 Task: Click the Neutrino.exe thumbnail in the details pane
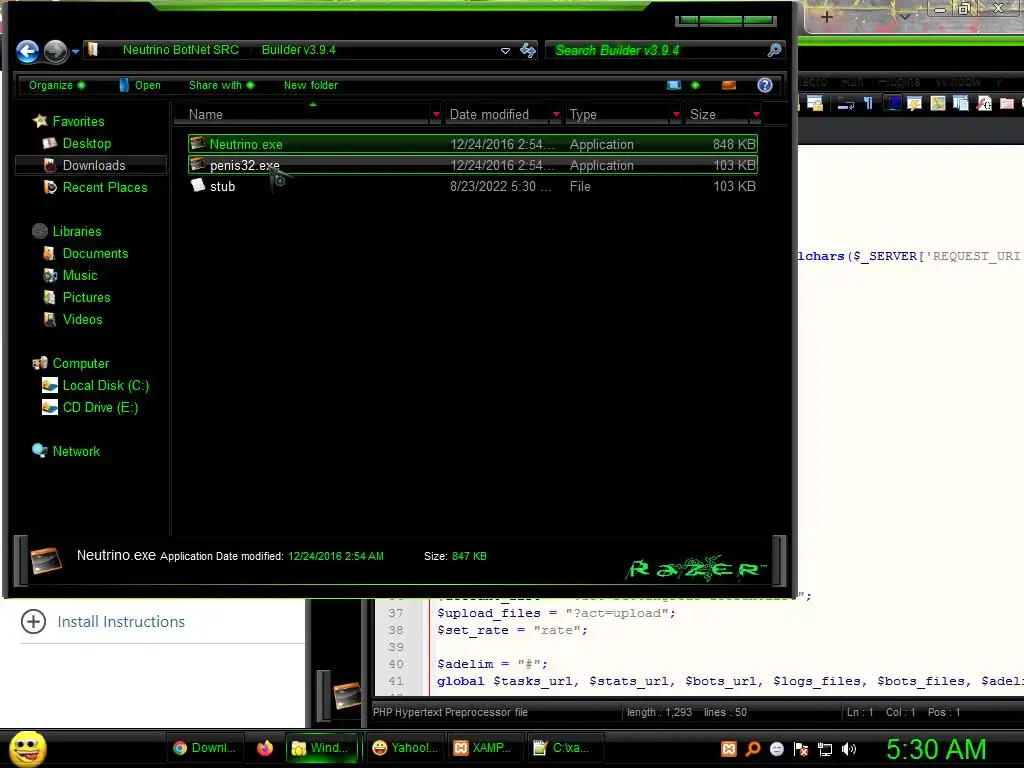click(x=45, y=560)
